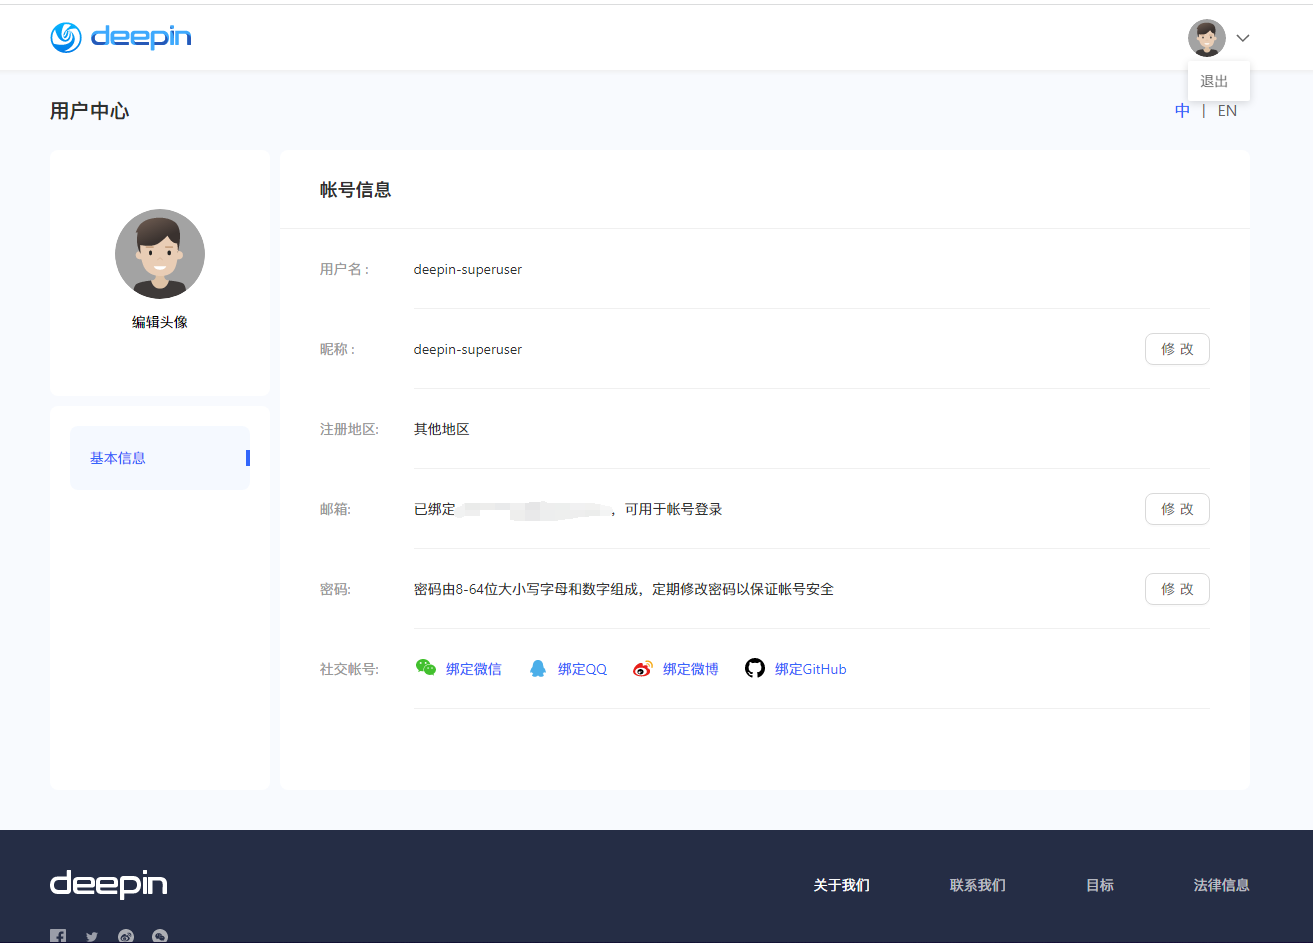Click the 编辑头像 link
This screenshot has height=943, width=1313.
tap(160, 322)
